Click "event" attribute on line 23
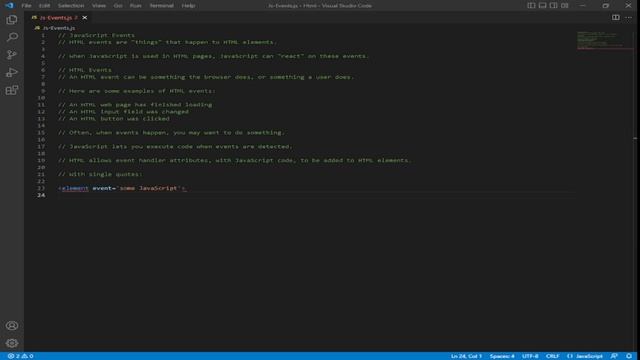 coord(102,188)
